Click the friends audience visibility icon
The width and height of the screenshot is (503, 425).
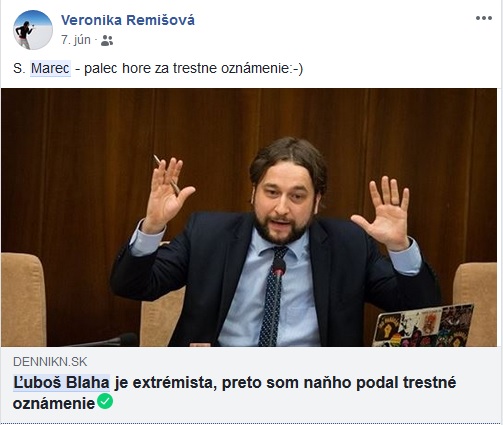107,41
